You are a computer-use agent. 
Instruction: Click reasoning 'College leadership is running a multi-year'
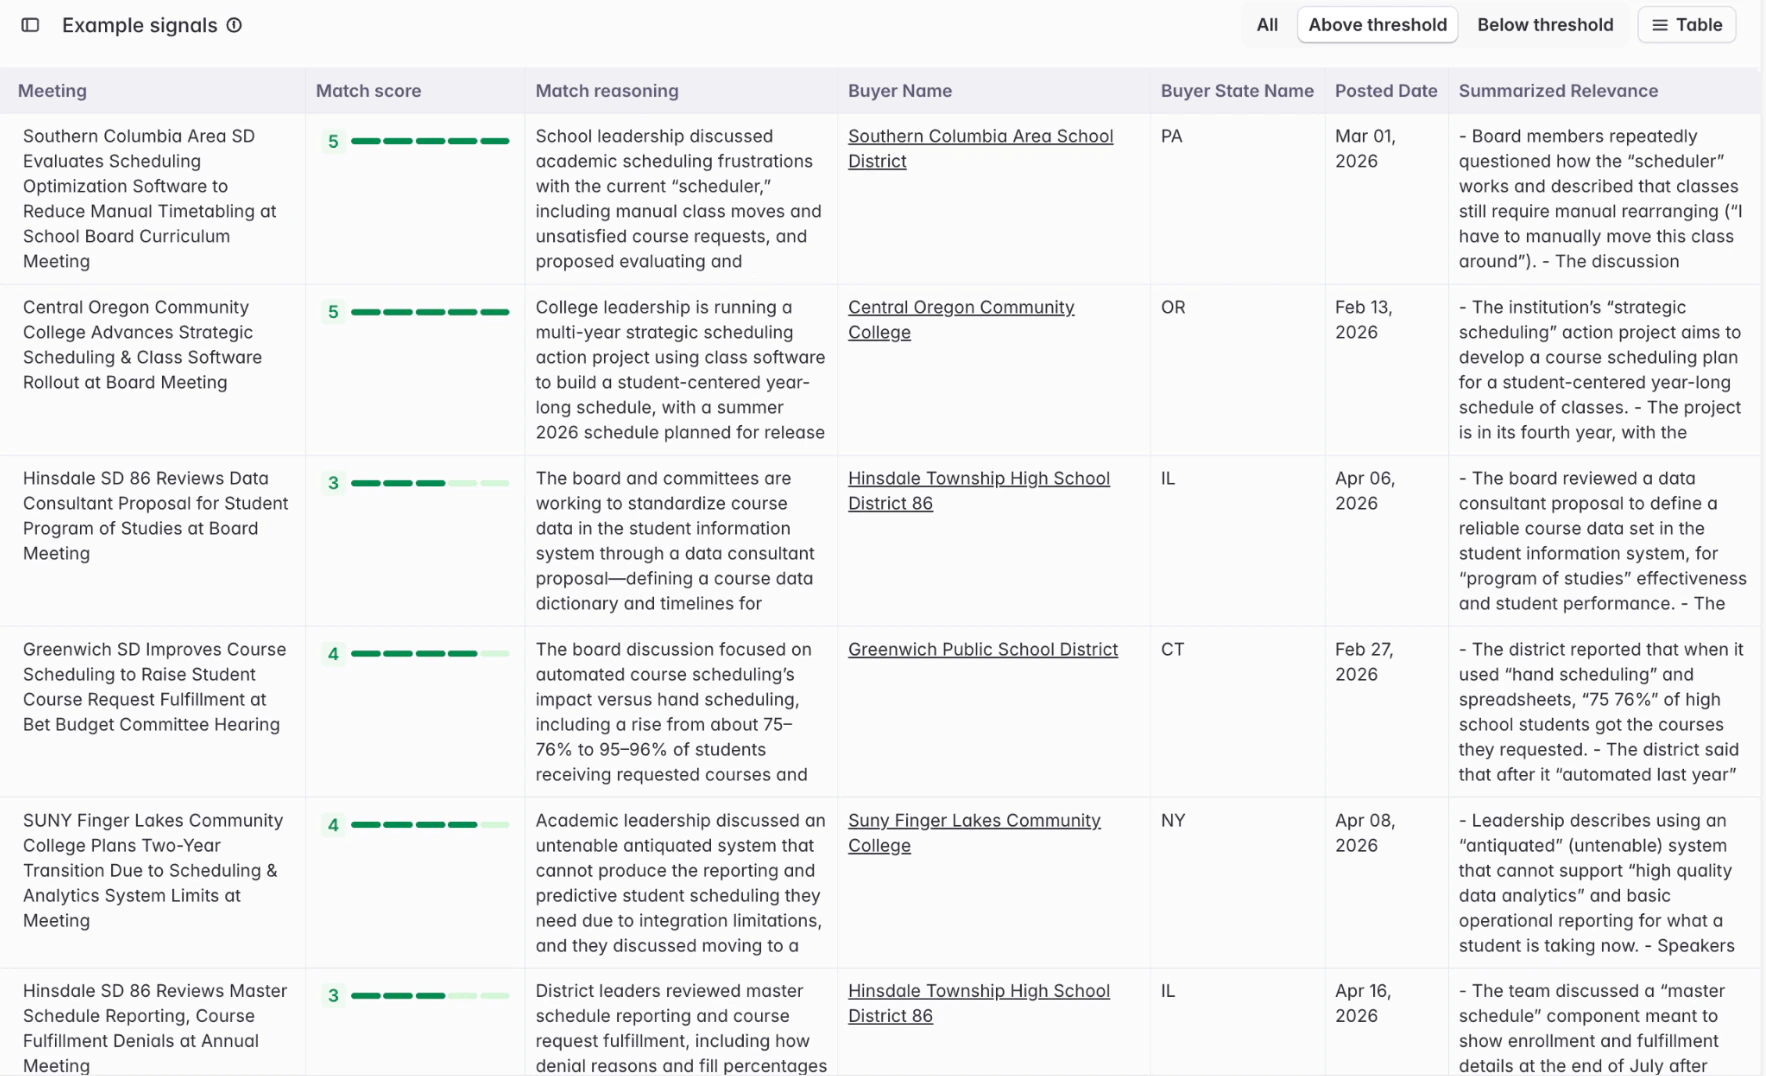(681, 370)
